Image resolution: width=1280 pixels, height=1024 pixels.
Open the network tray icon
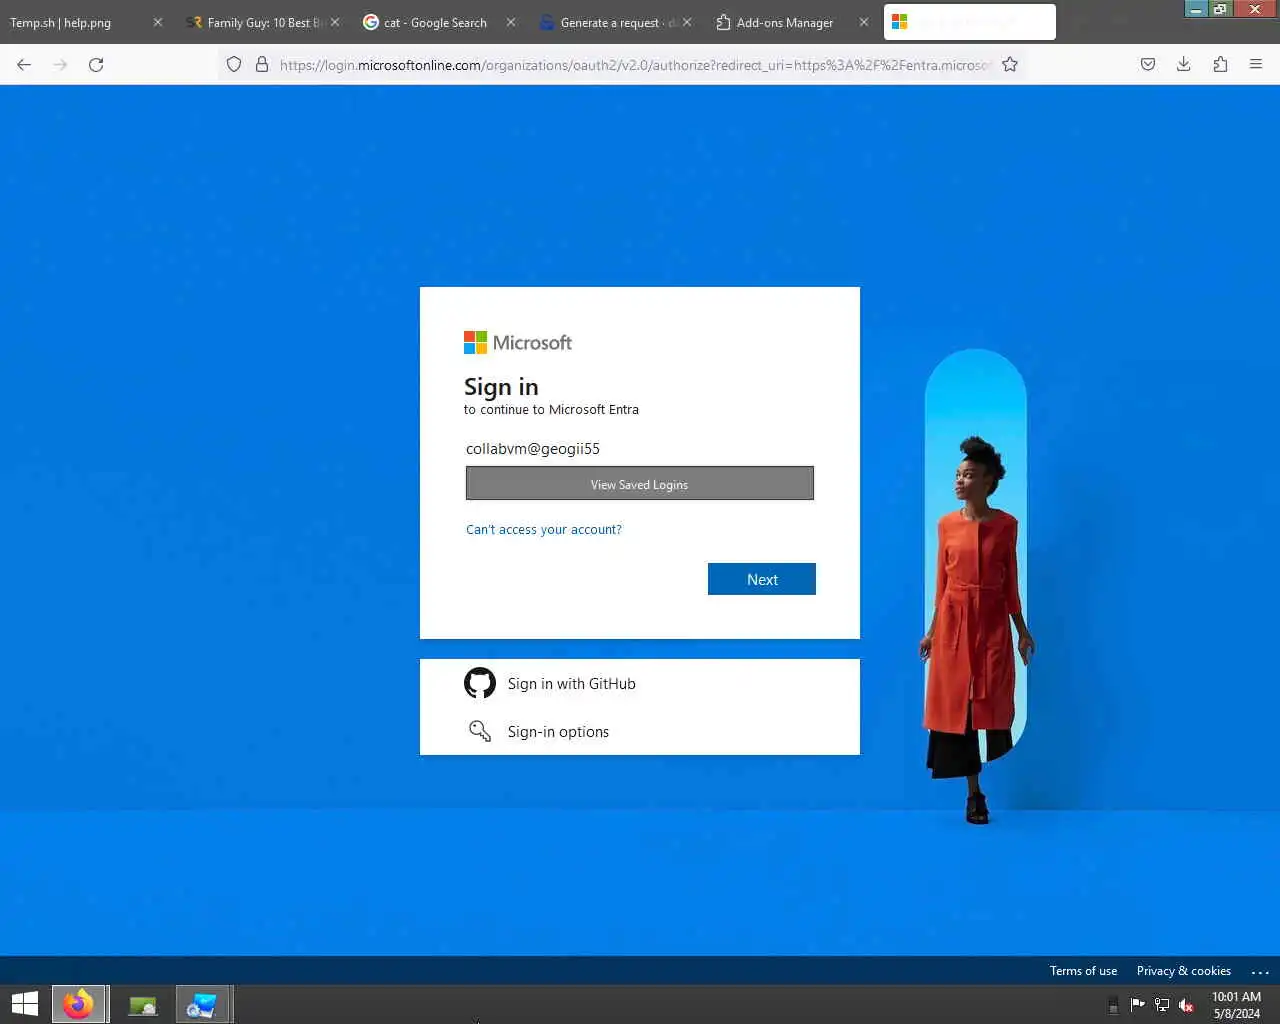coord(1162,1005)
